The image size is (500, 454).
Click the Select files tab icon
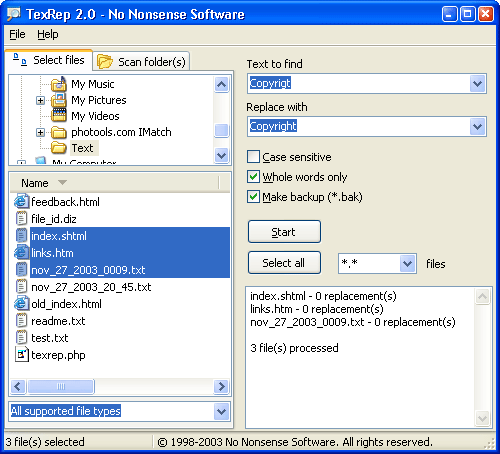[x=20, y=59]
